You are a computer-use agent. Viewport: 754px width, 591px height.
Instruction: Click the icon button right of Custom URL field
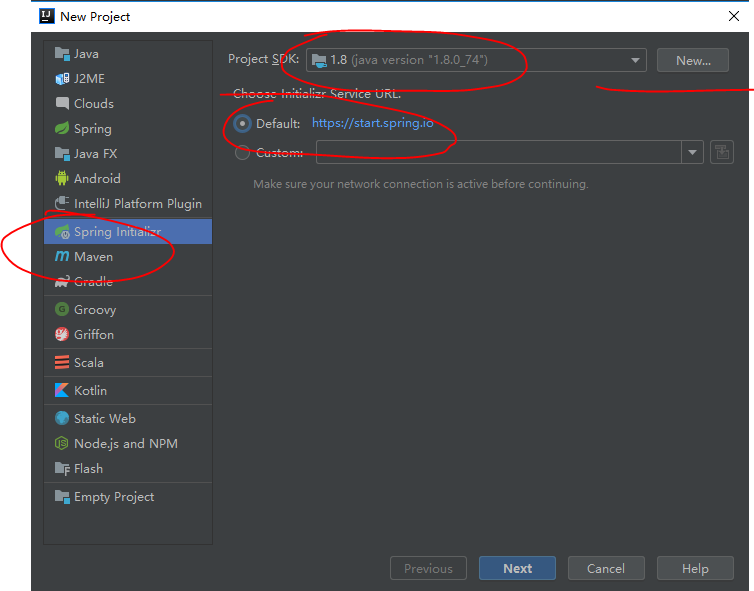click(x=722, y=152)
